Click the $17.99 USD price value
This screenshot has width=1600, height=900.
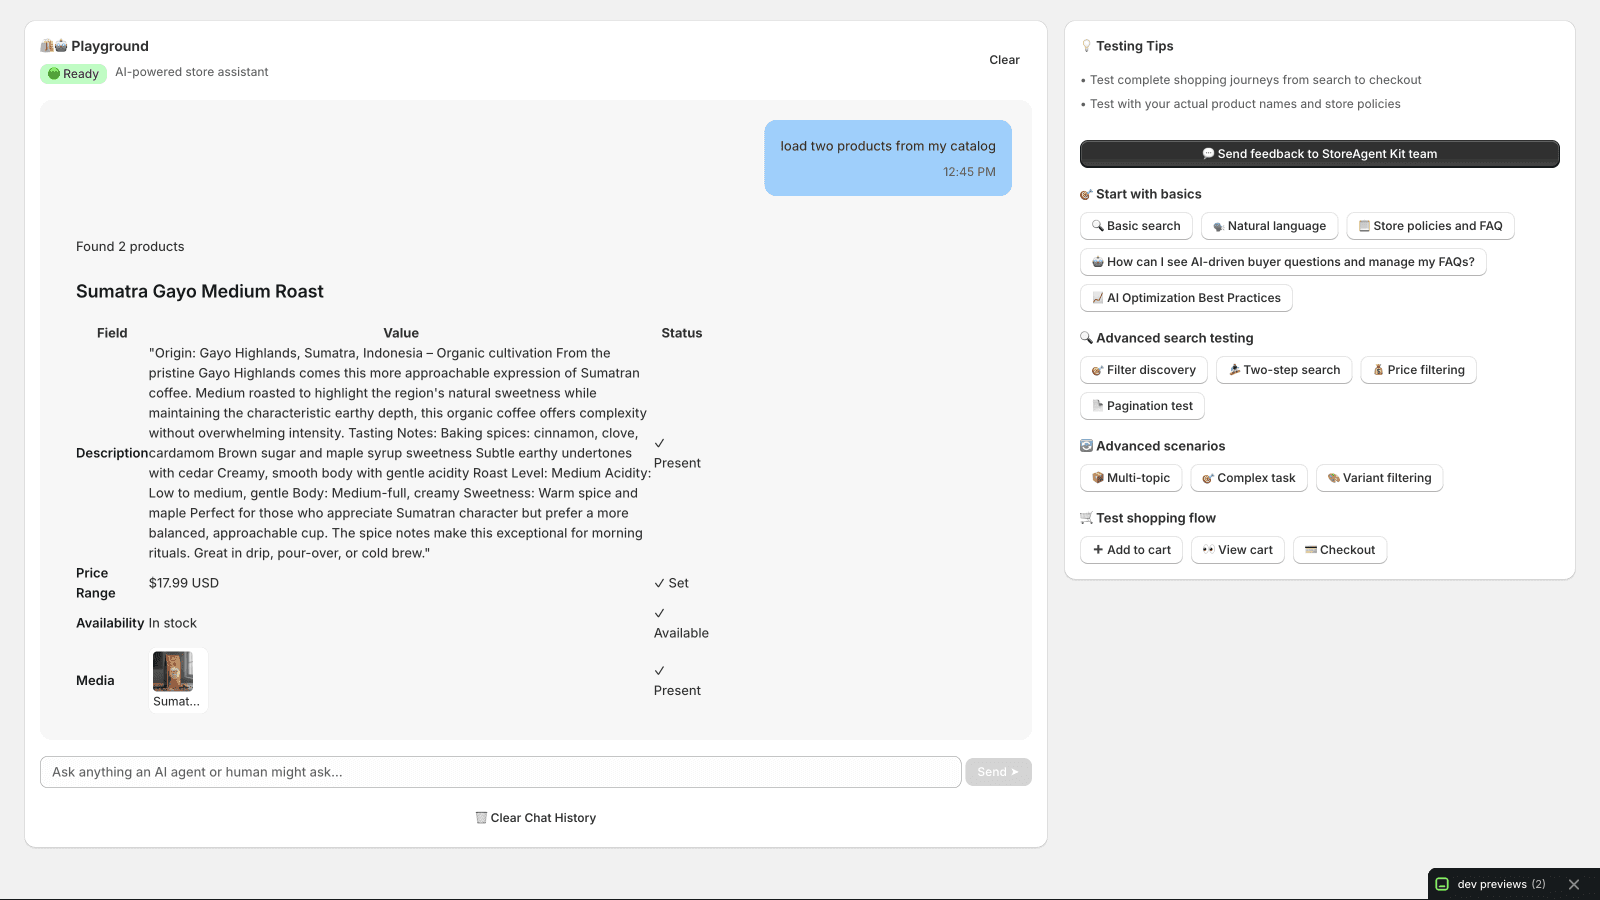[184, 583]
